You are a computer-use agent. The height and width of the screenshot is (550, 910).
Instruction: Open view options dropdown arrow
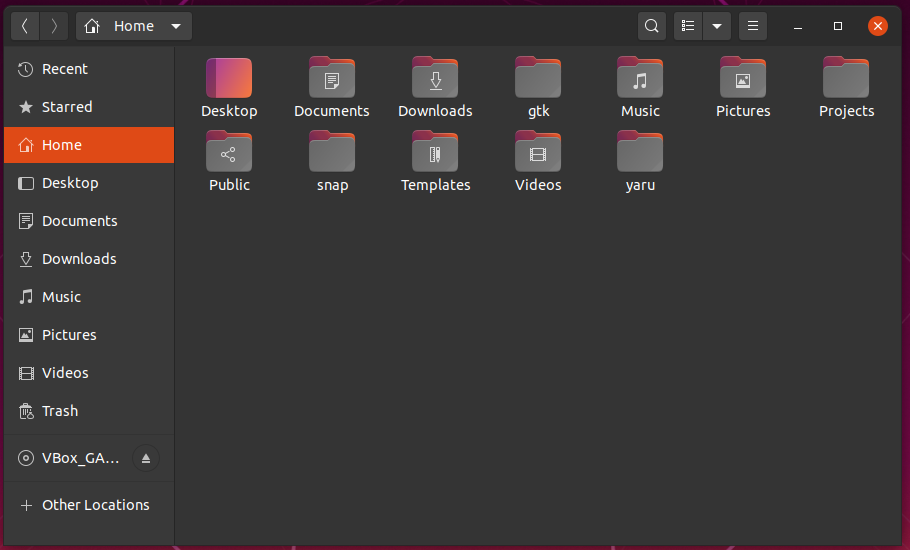click(x=717, y=26)
